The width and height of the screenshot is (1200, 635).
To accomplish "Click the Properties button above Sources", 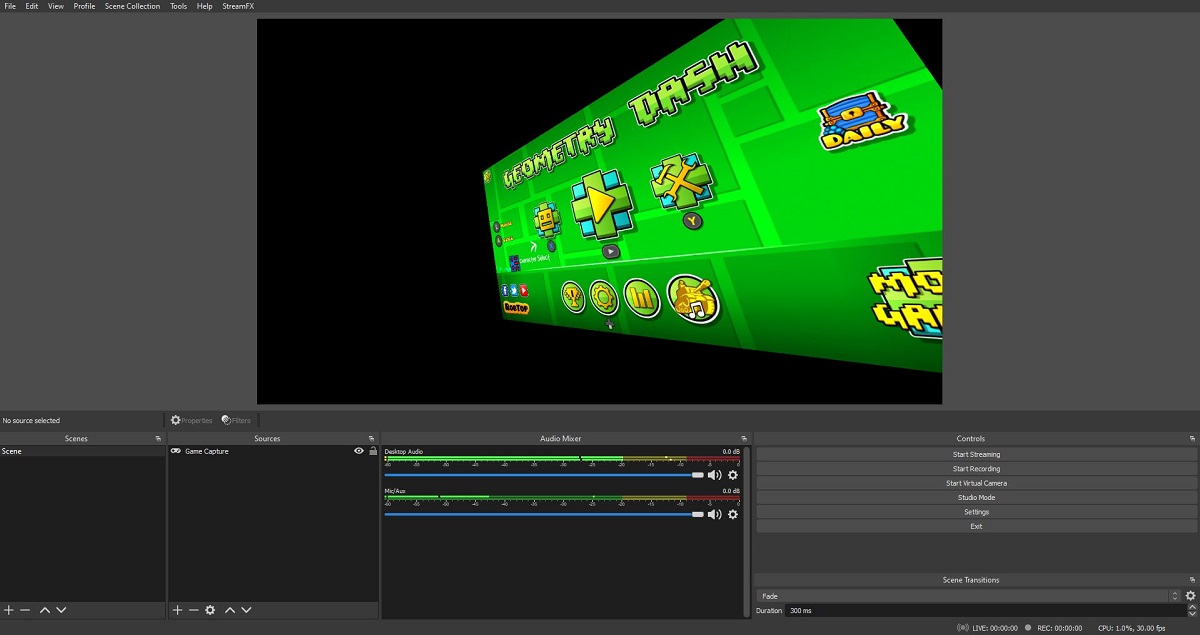I will [x=191, y=421].
